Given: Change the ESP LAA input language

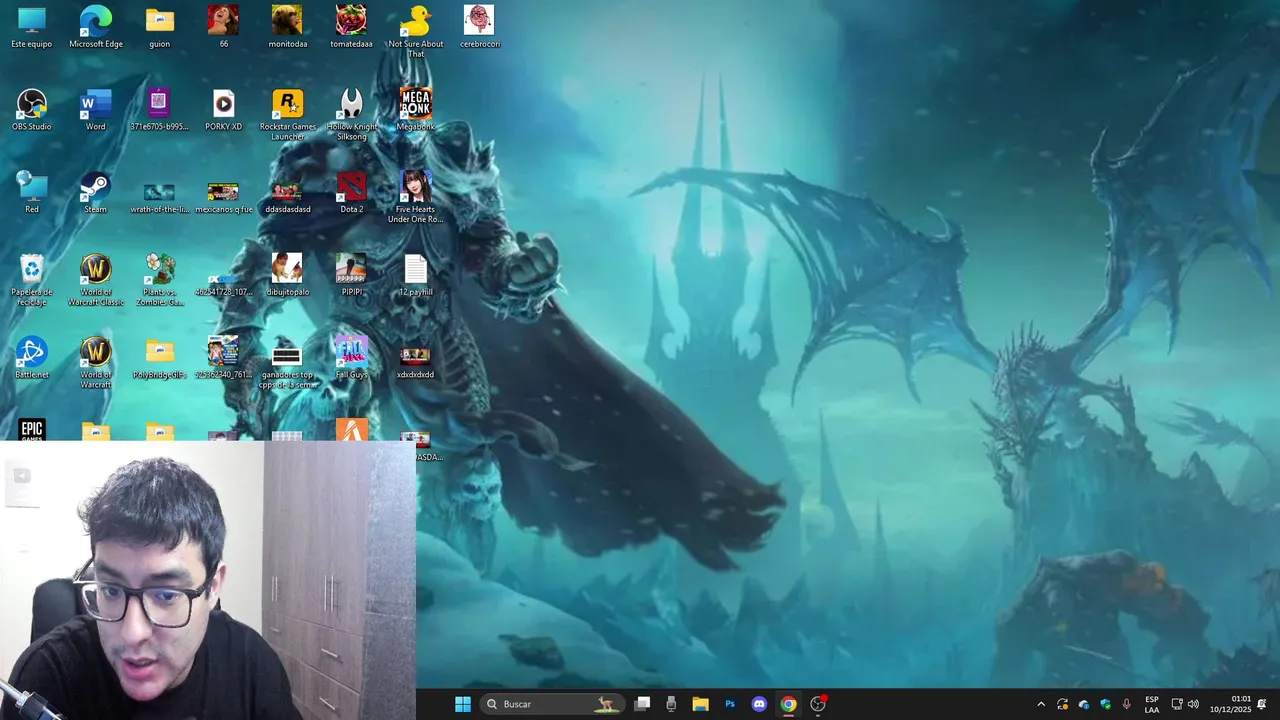Looking at the screenshot, I should pos(1152,704).
